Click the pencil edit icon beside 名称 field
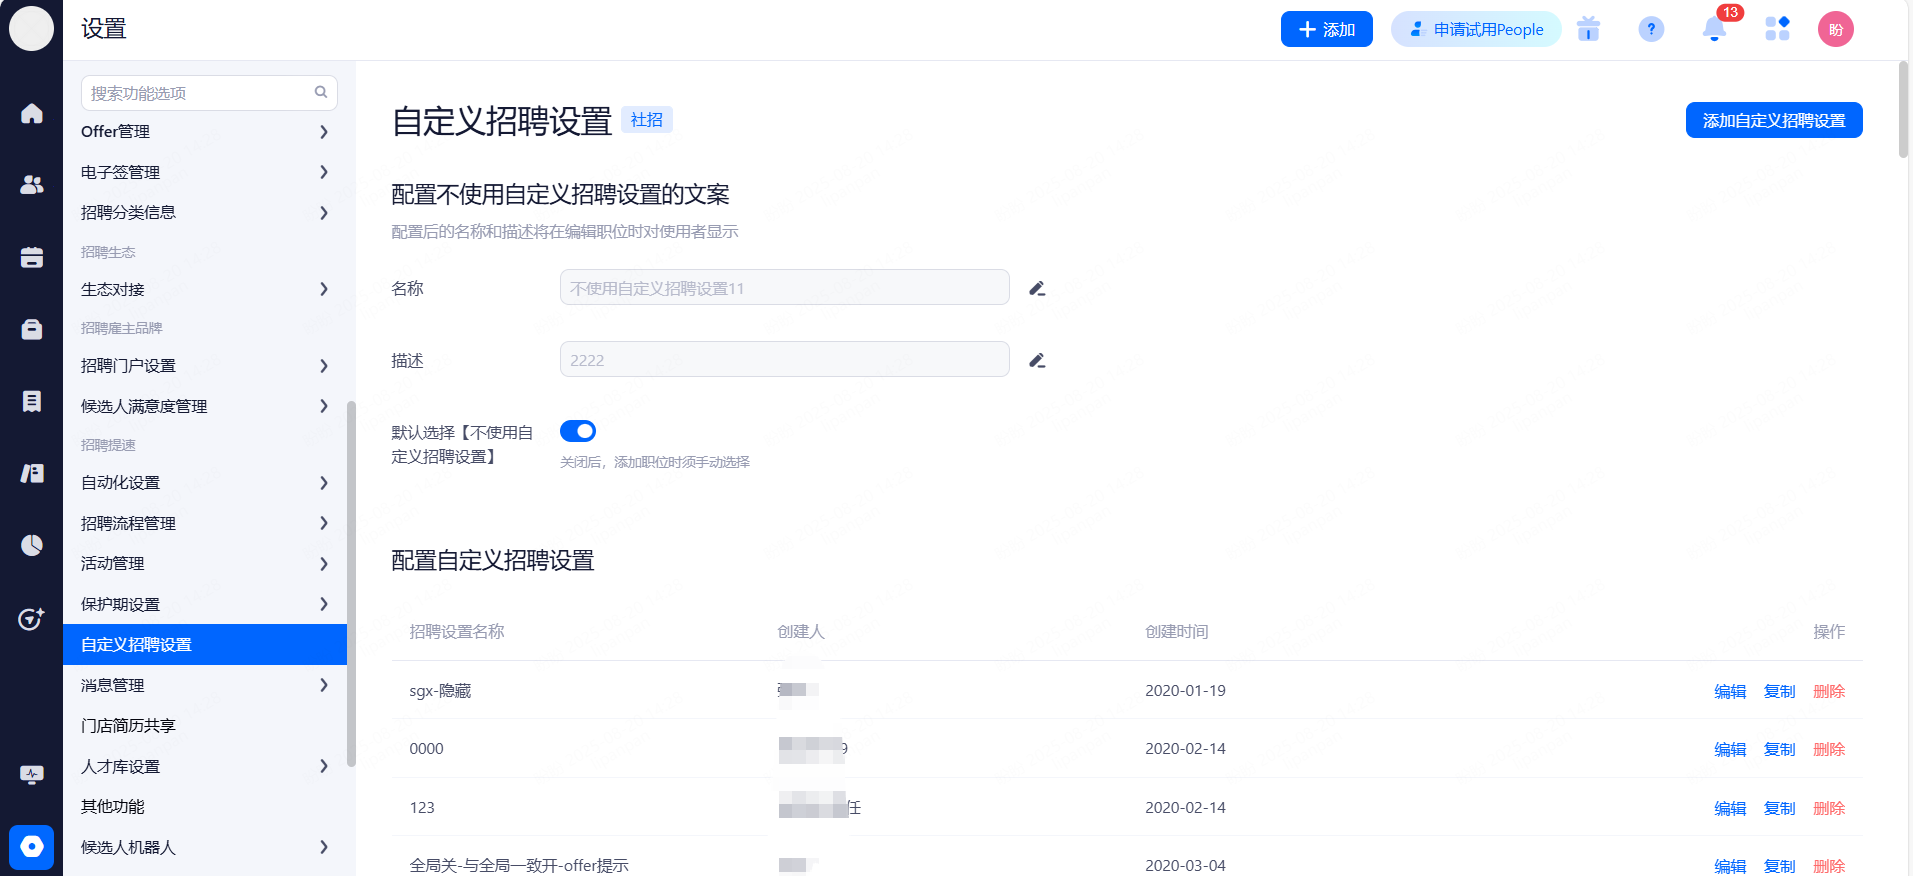 coord(1037,289)
